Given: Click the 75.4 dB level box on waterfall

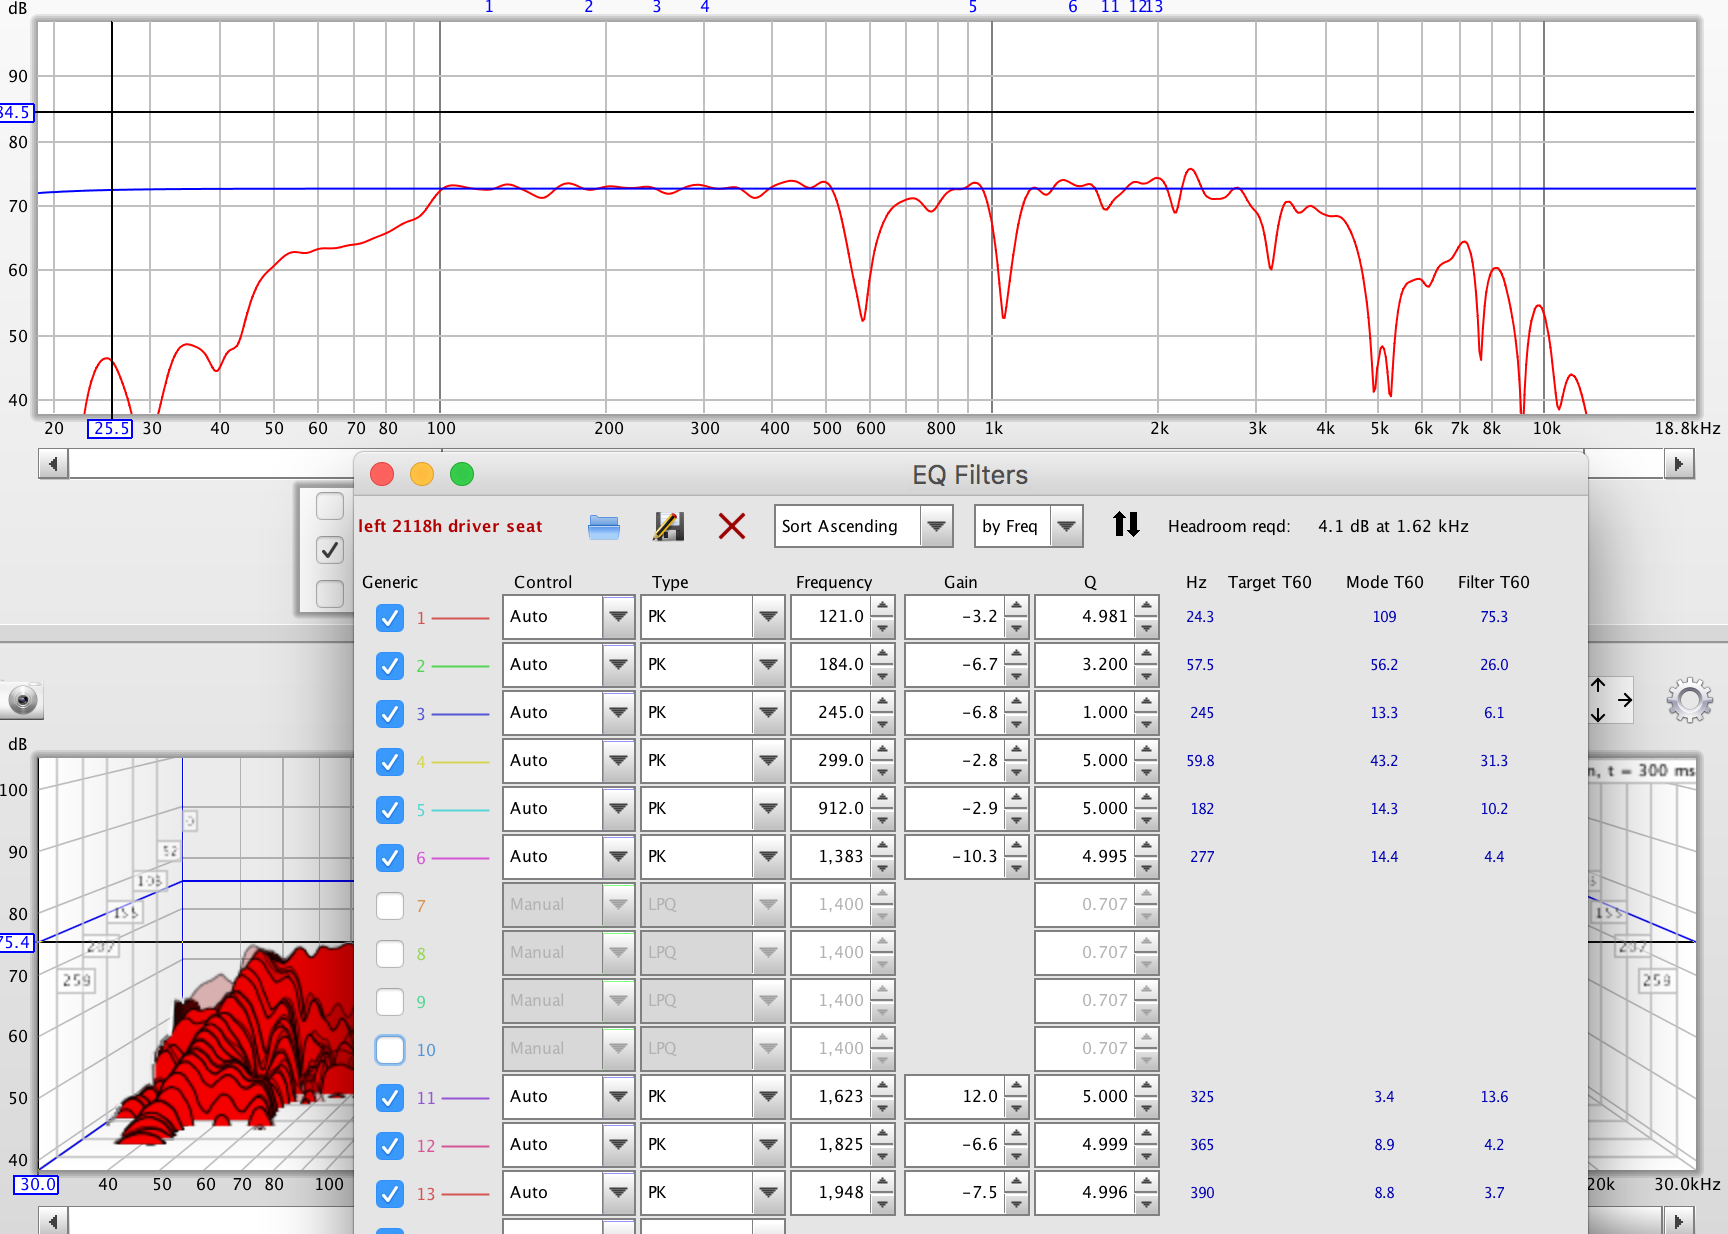Looking at the screenshot, I should [15, 942].
